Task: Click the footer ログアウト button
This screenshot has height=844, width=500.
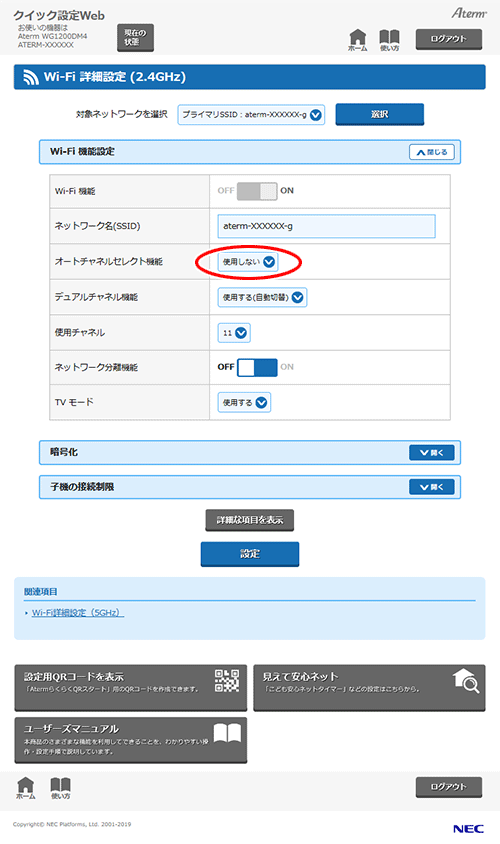Action: (448, 786)
